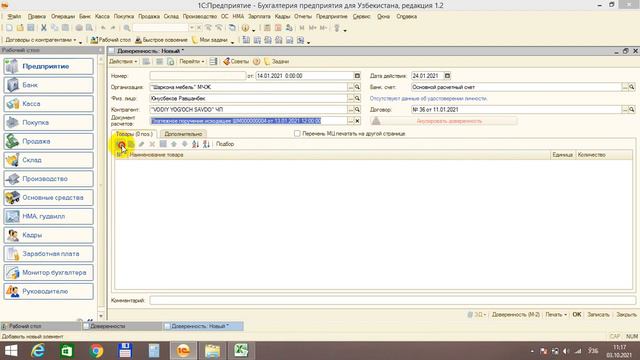Open the calendar picker for the document date
The image size is (640, 360).
click(357, 76)
